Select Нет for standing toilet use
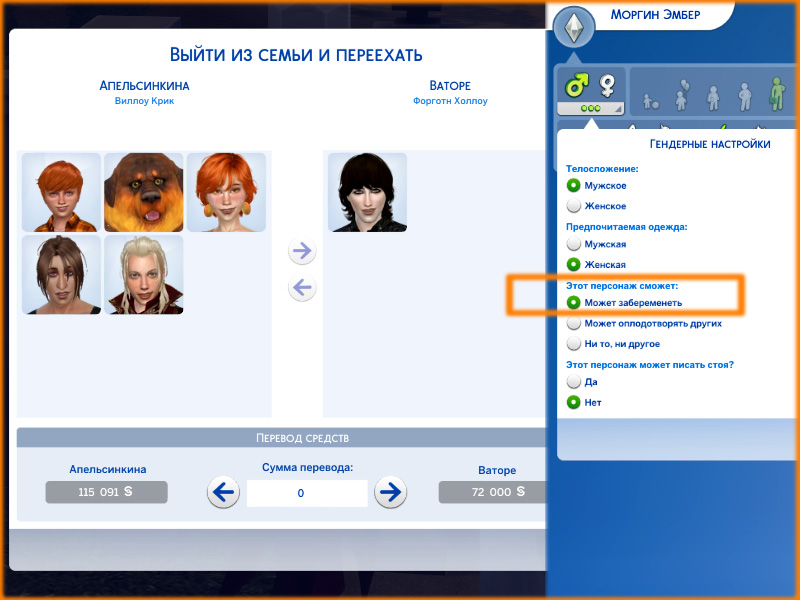This screenshot has width=800, height=600. pyautogui.click(x=584, y=402)
